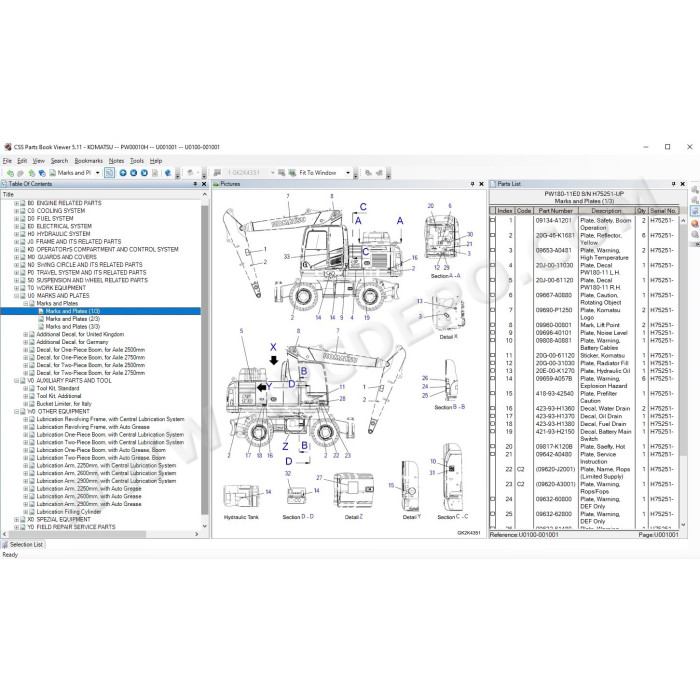Image resolution: width=700 pixels, height=700 pixels.
Task: Tick checkbox for part 20J-00-11030
Action: click(x=492, y=265)
